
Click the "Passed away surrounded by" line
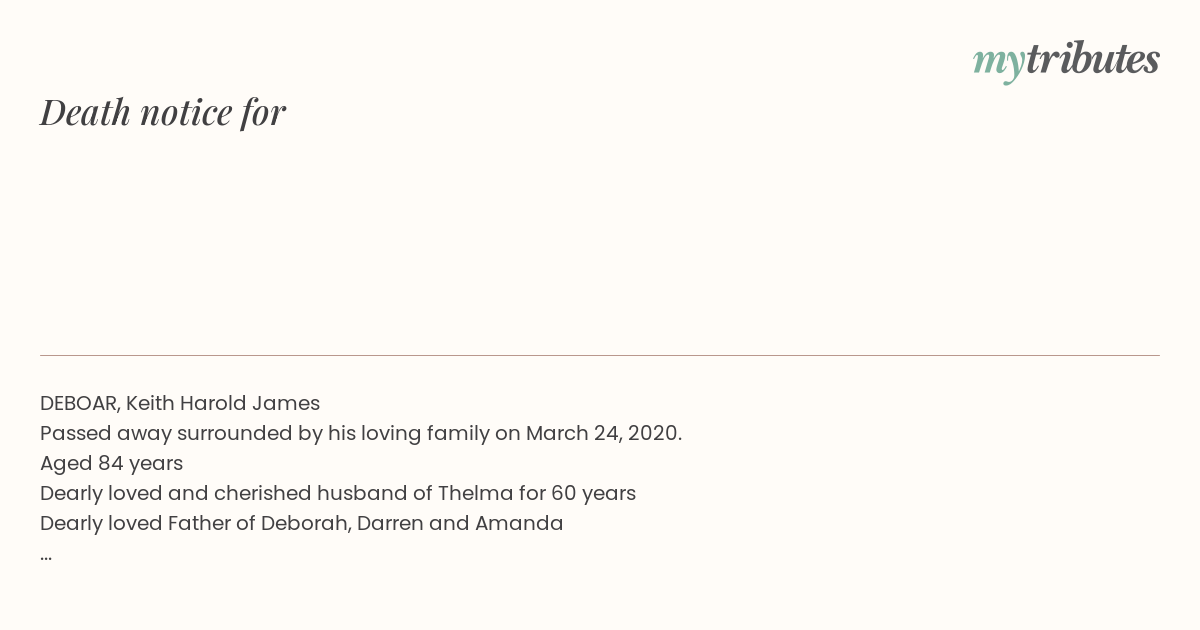361,433
